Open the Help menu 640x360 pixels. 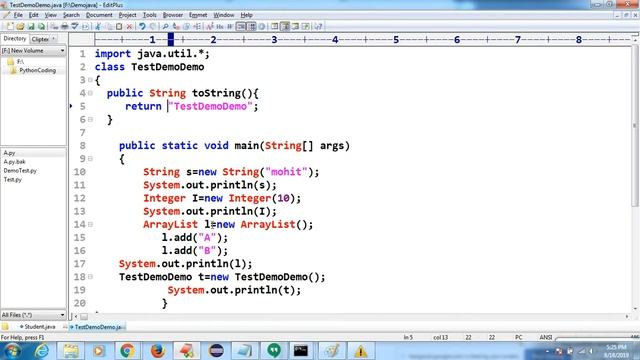pos(247,15)
